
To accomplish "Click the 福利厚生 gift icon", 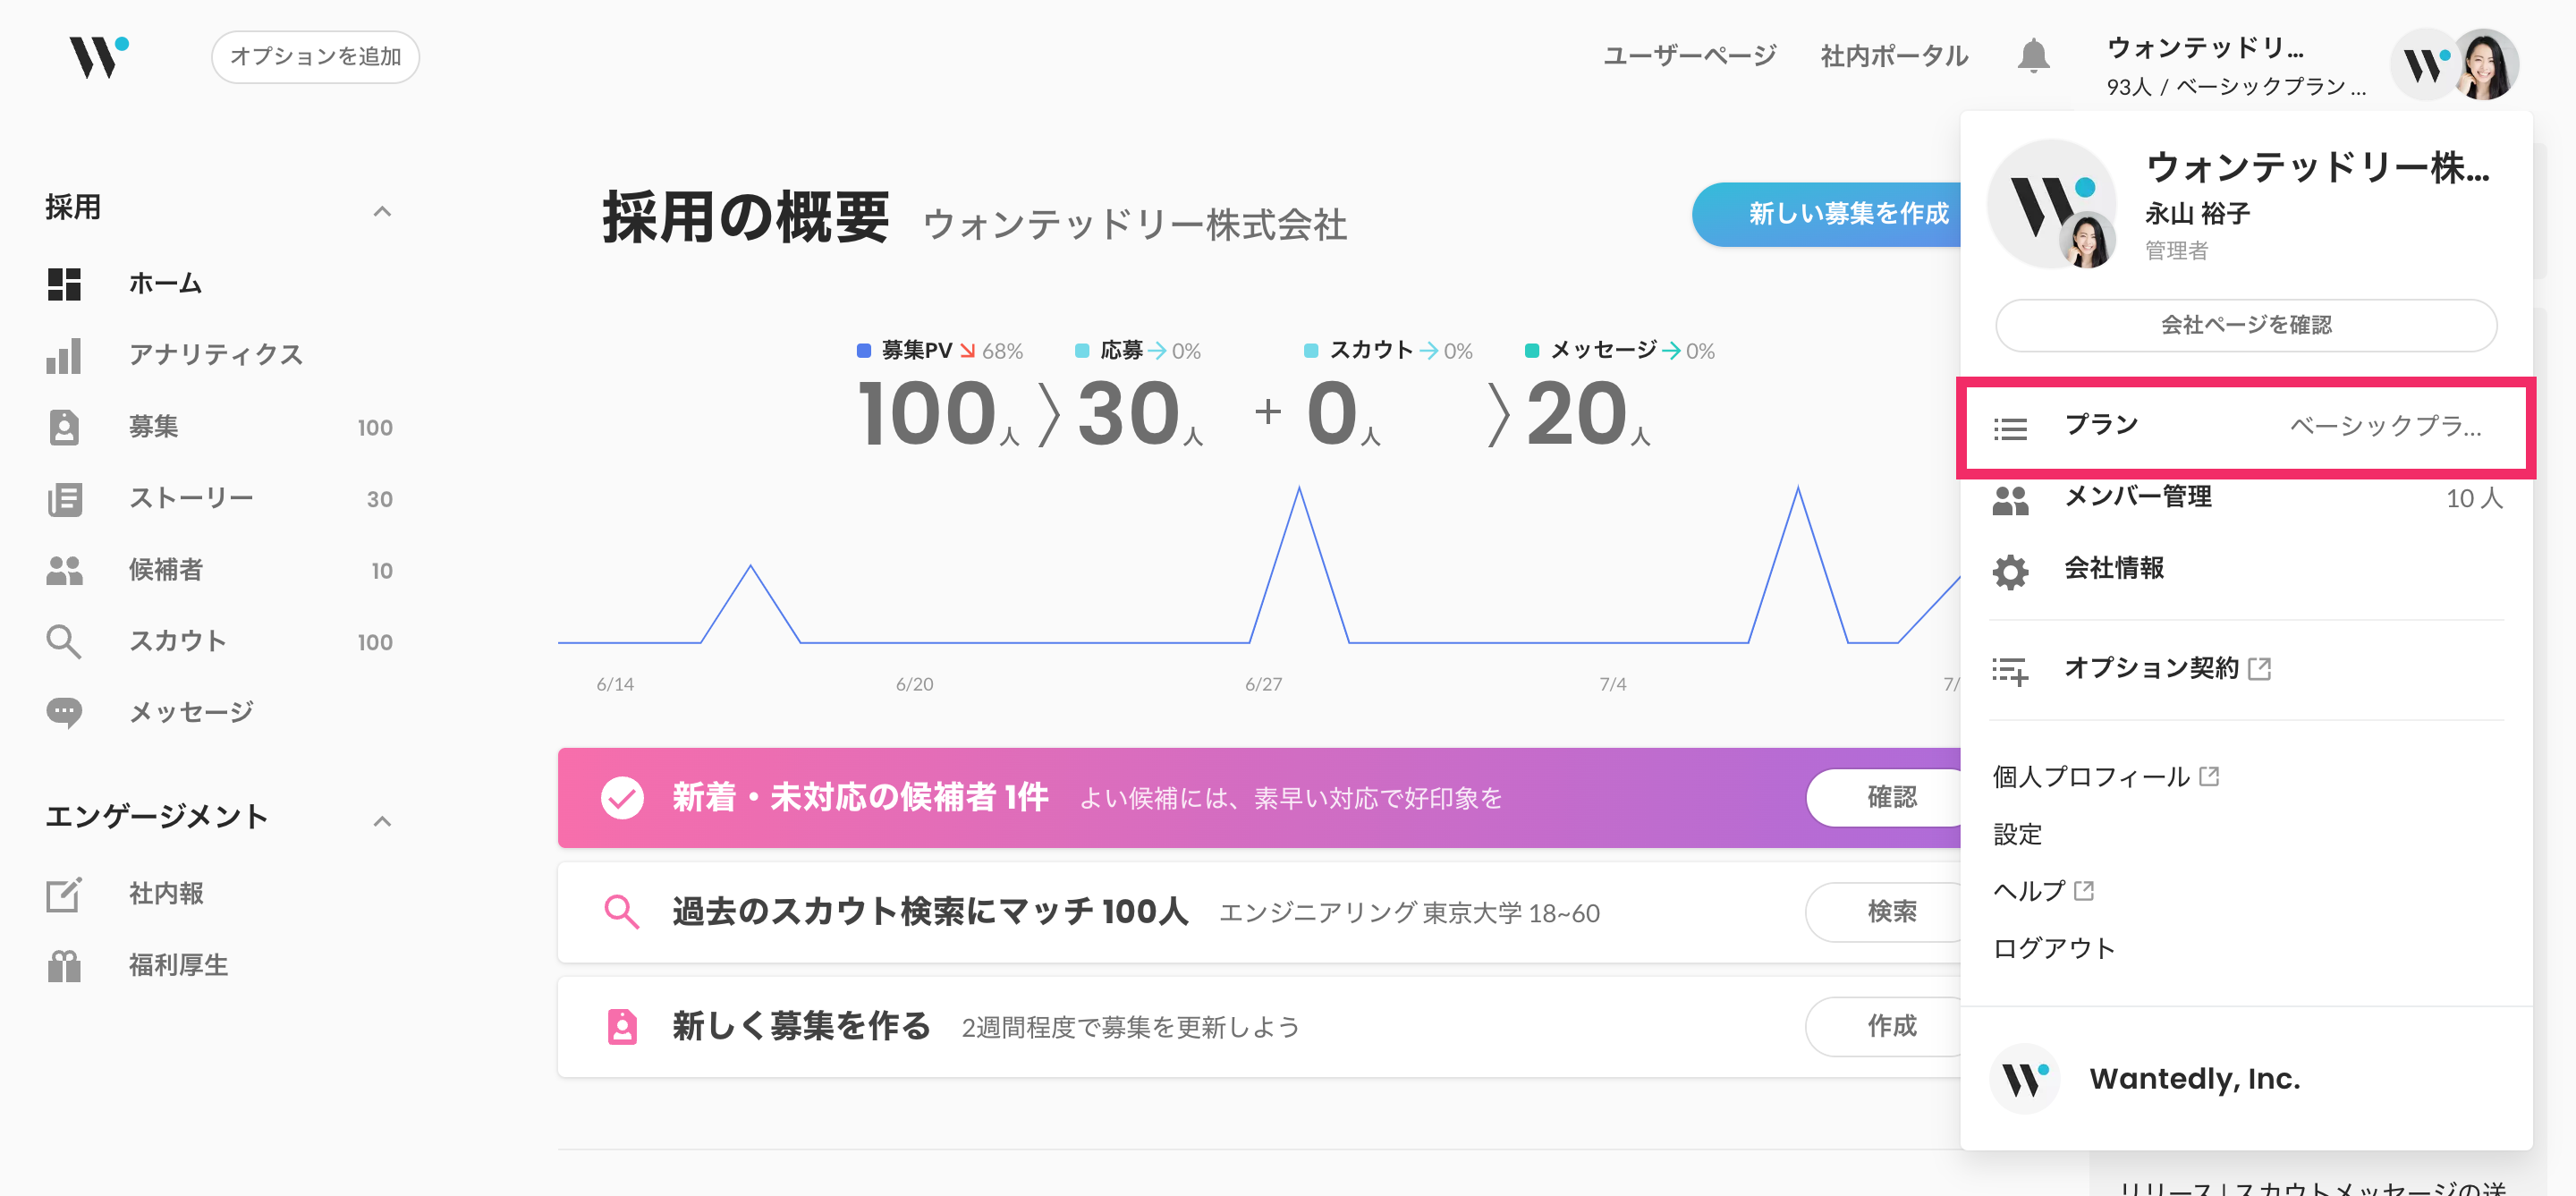I will coord(64,965).
